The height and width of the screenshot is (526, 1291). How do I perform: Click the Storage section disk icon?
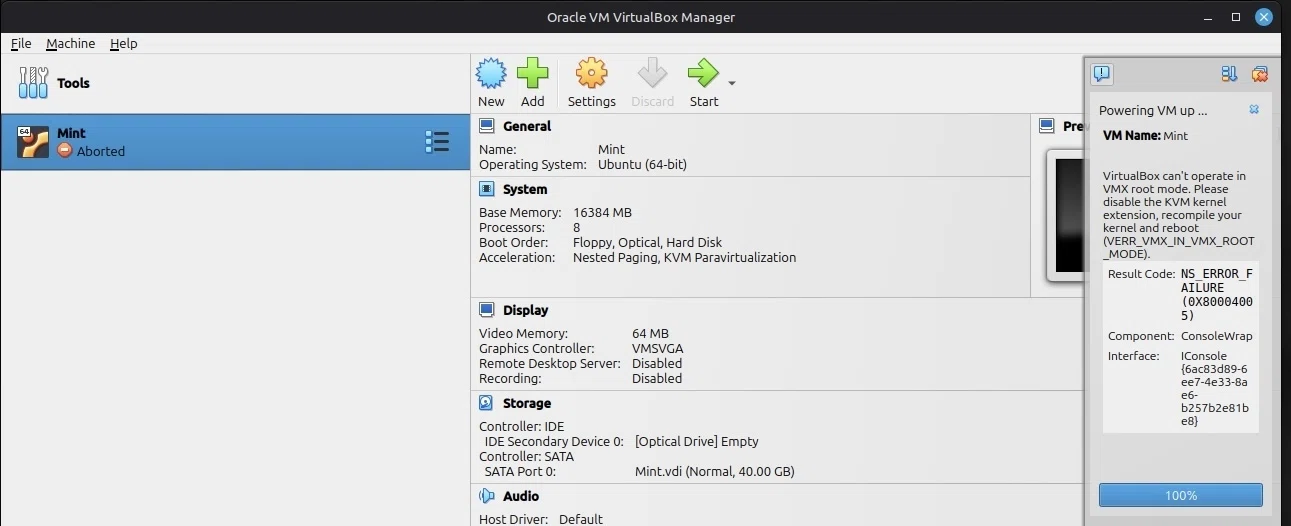[487, 403]
